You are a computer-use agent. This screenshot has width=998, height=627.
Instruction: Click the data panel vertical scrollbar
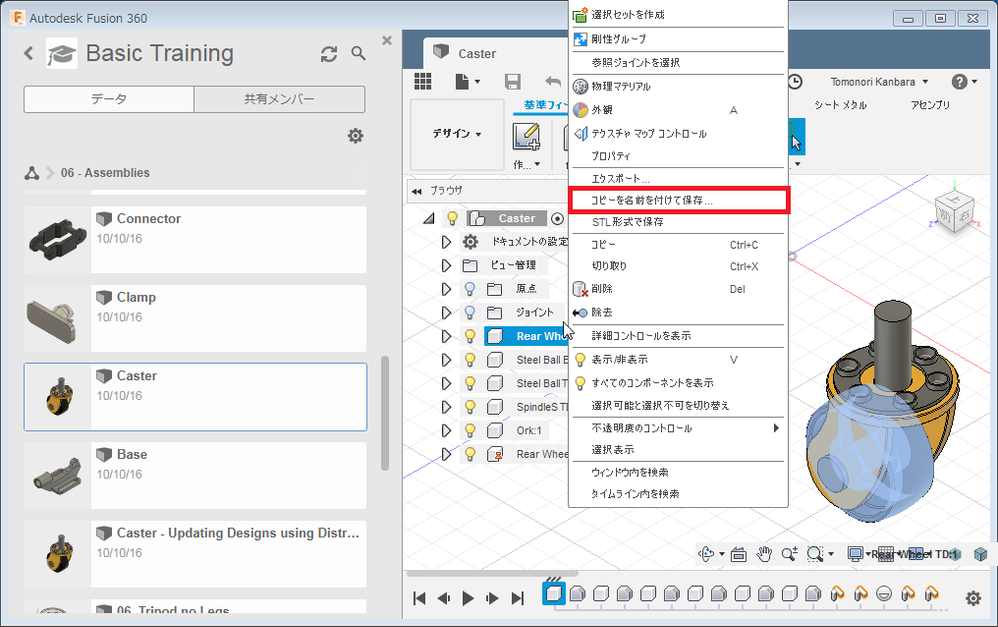[x=384, y=412]
